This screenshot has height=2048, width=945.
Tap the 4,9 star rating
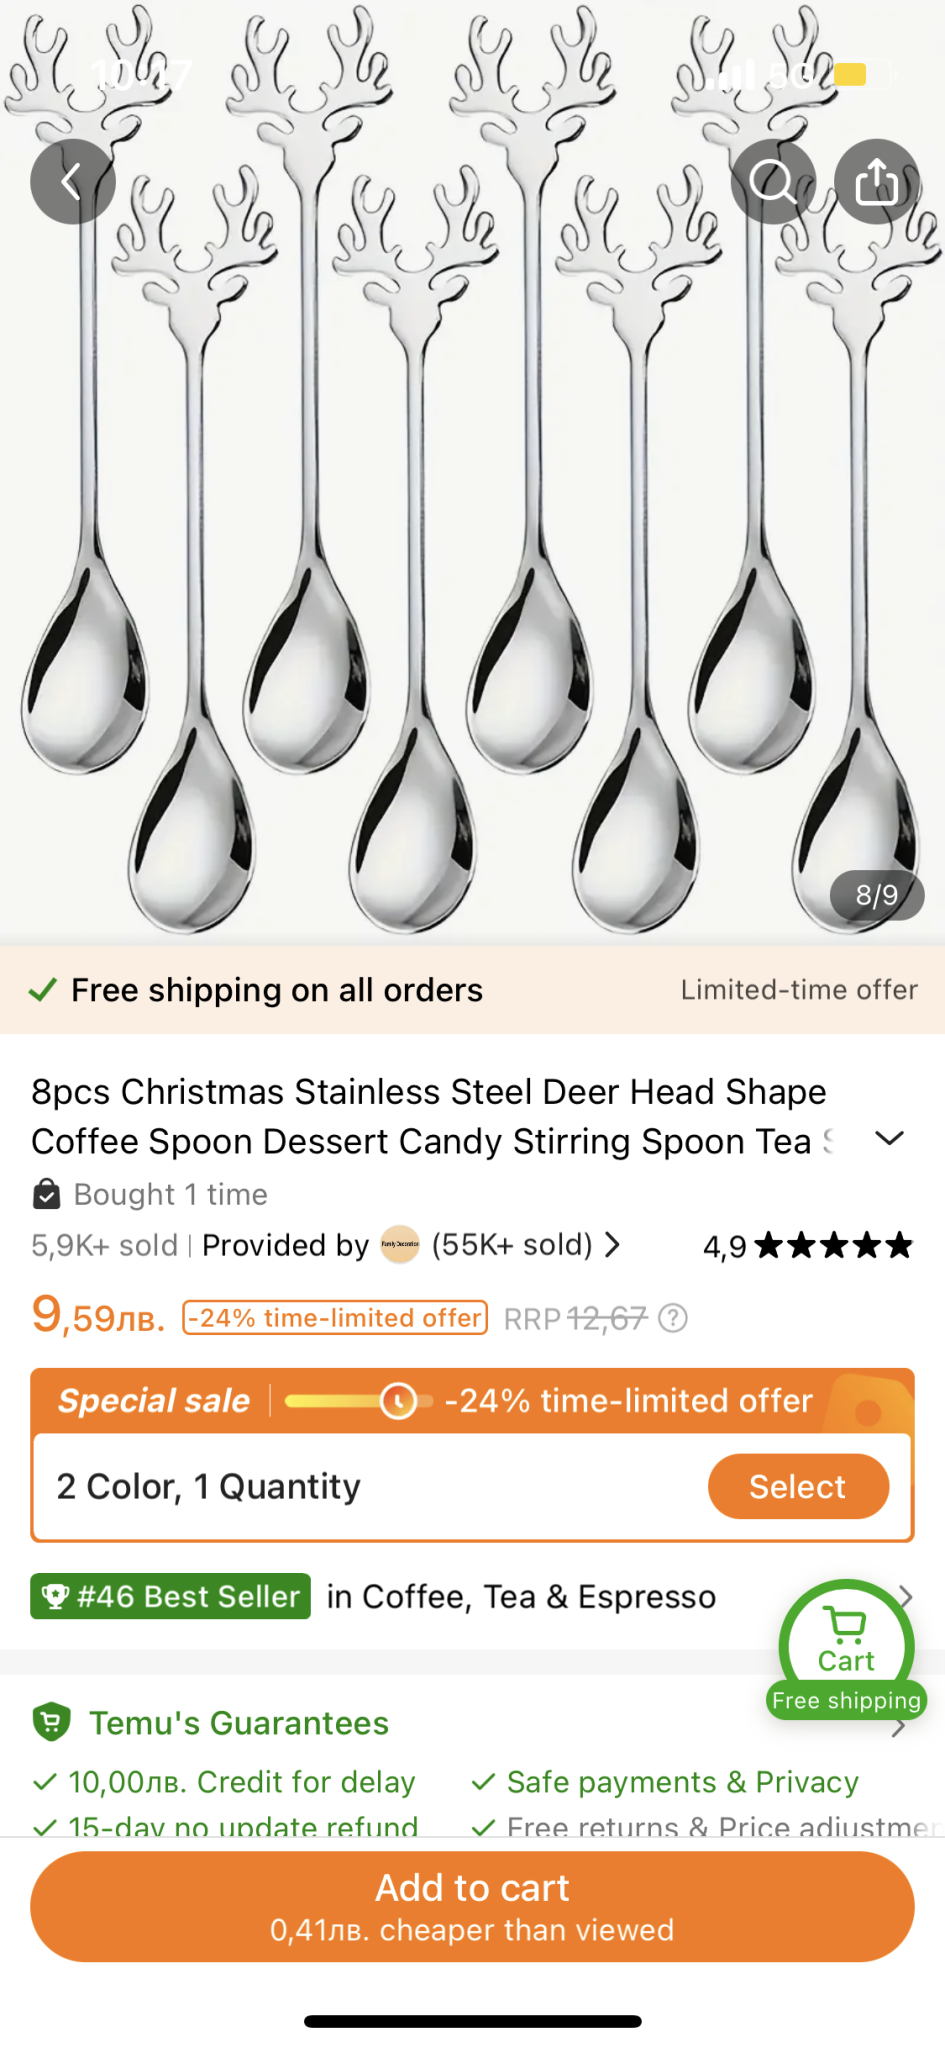coord(808,1246)
